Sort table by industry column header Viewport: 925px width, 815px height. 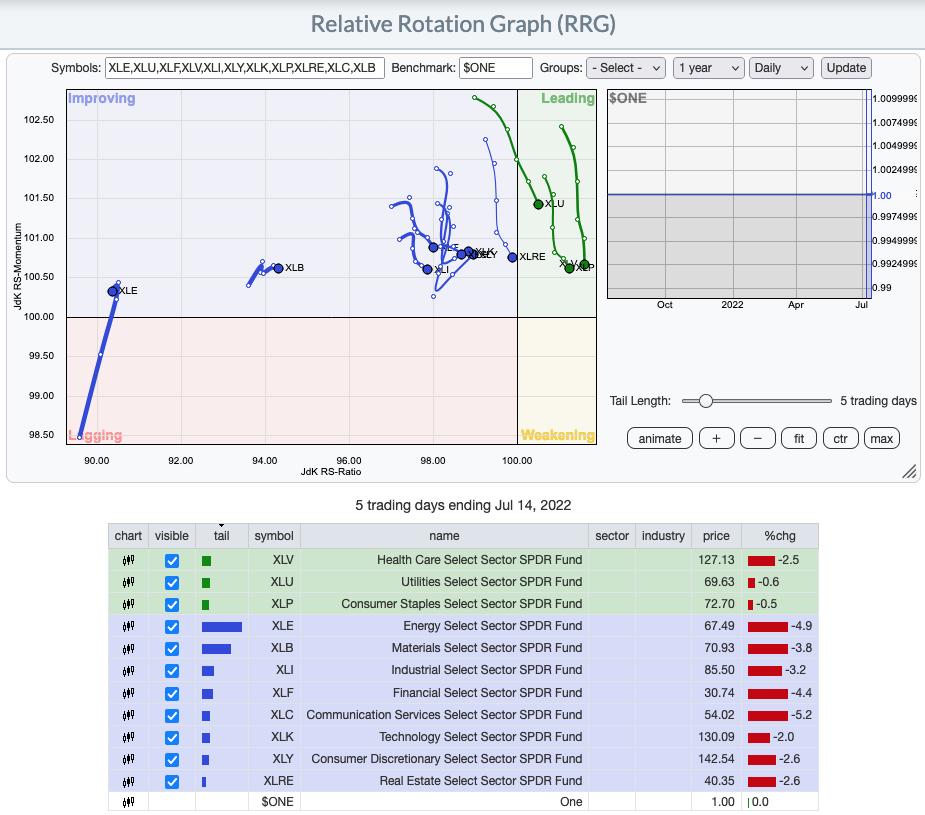663,536
